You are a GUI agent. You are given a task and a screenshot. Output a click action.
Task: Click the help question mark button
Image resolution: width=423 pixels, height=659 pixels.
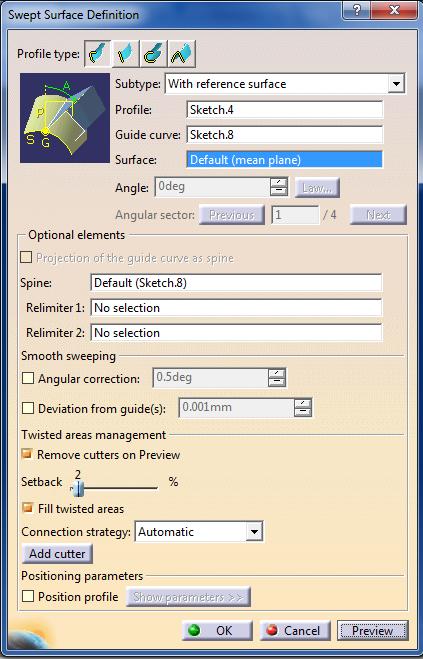356,10
